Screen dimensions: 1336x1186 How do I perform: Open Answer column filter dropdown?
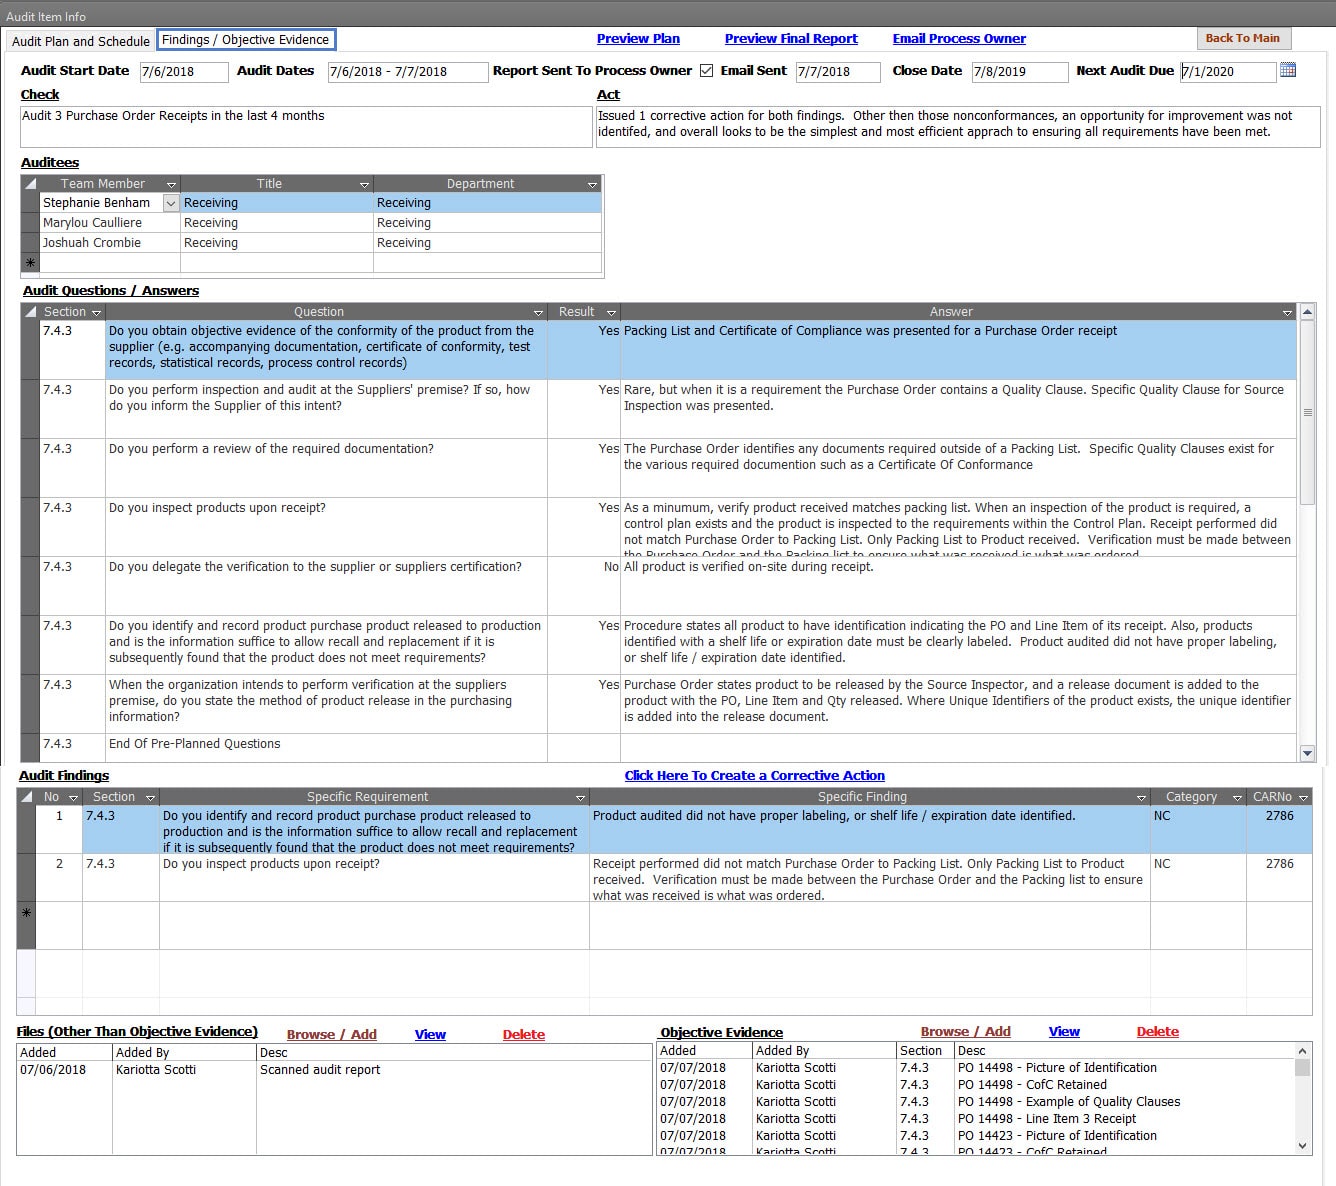(1287, 313)
